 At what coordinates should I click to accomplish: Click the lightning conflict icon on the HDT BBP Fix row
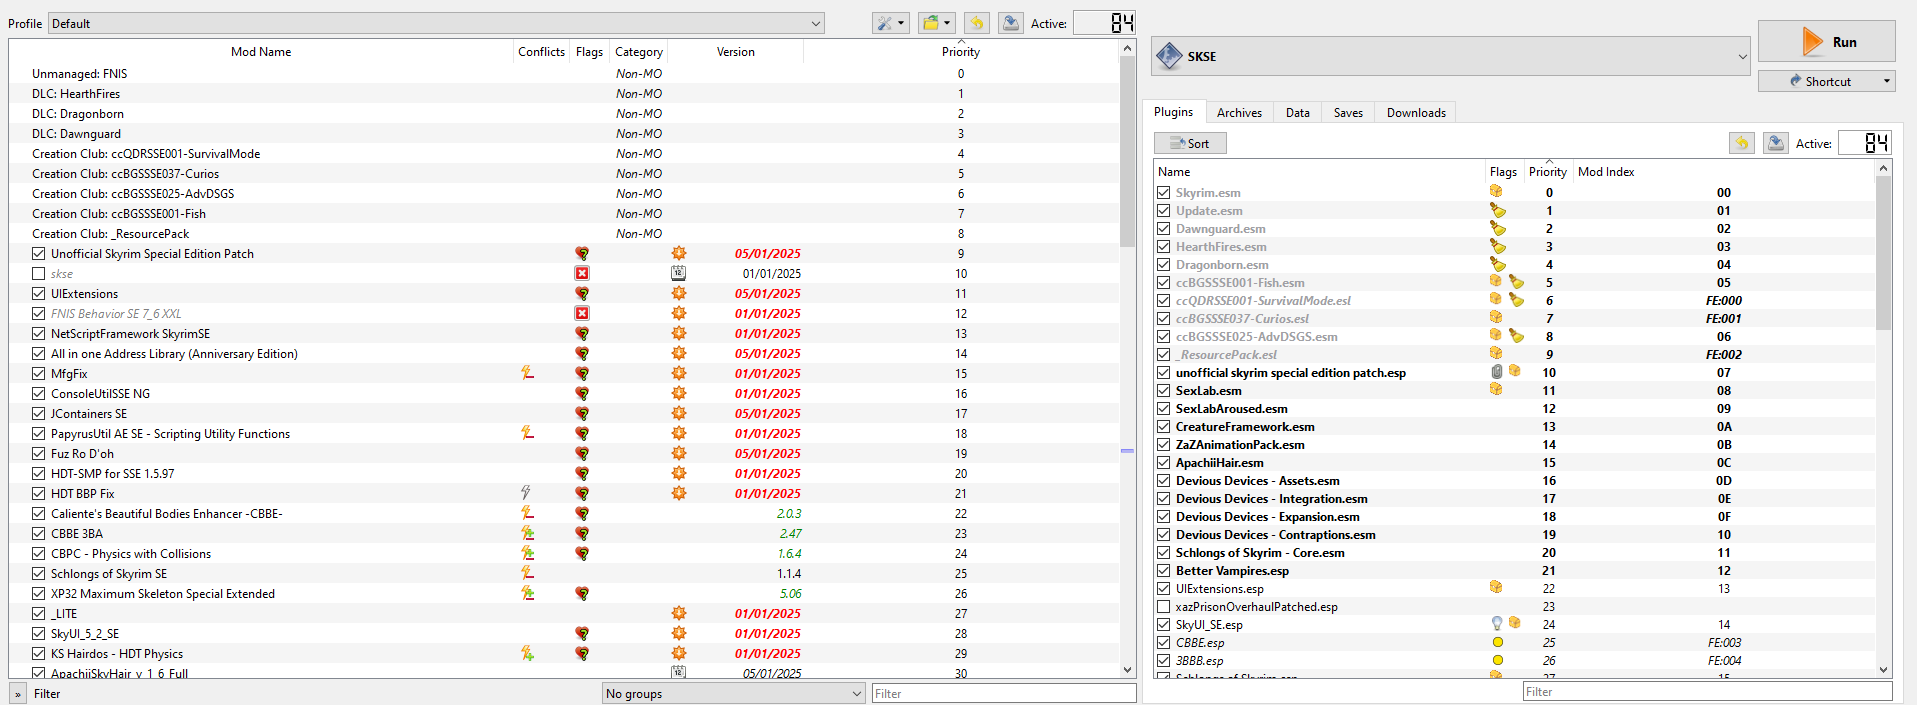(526, 493)
